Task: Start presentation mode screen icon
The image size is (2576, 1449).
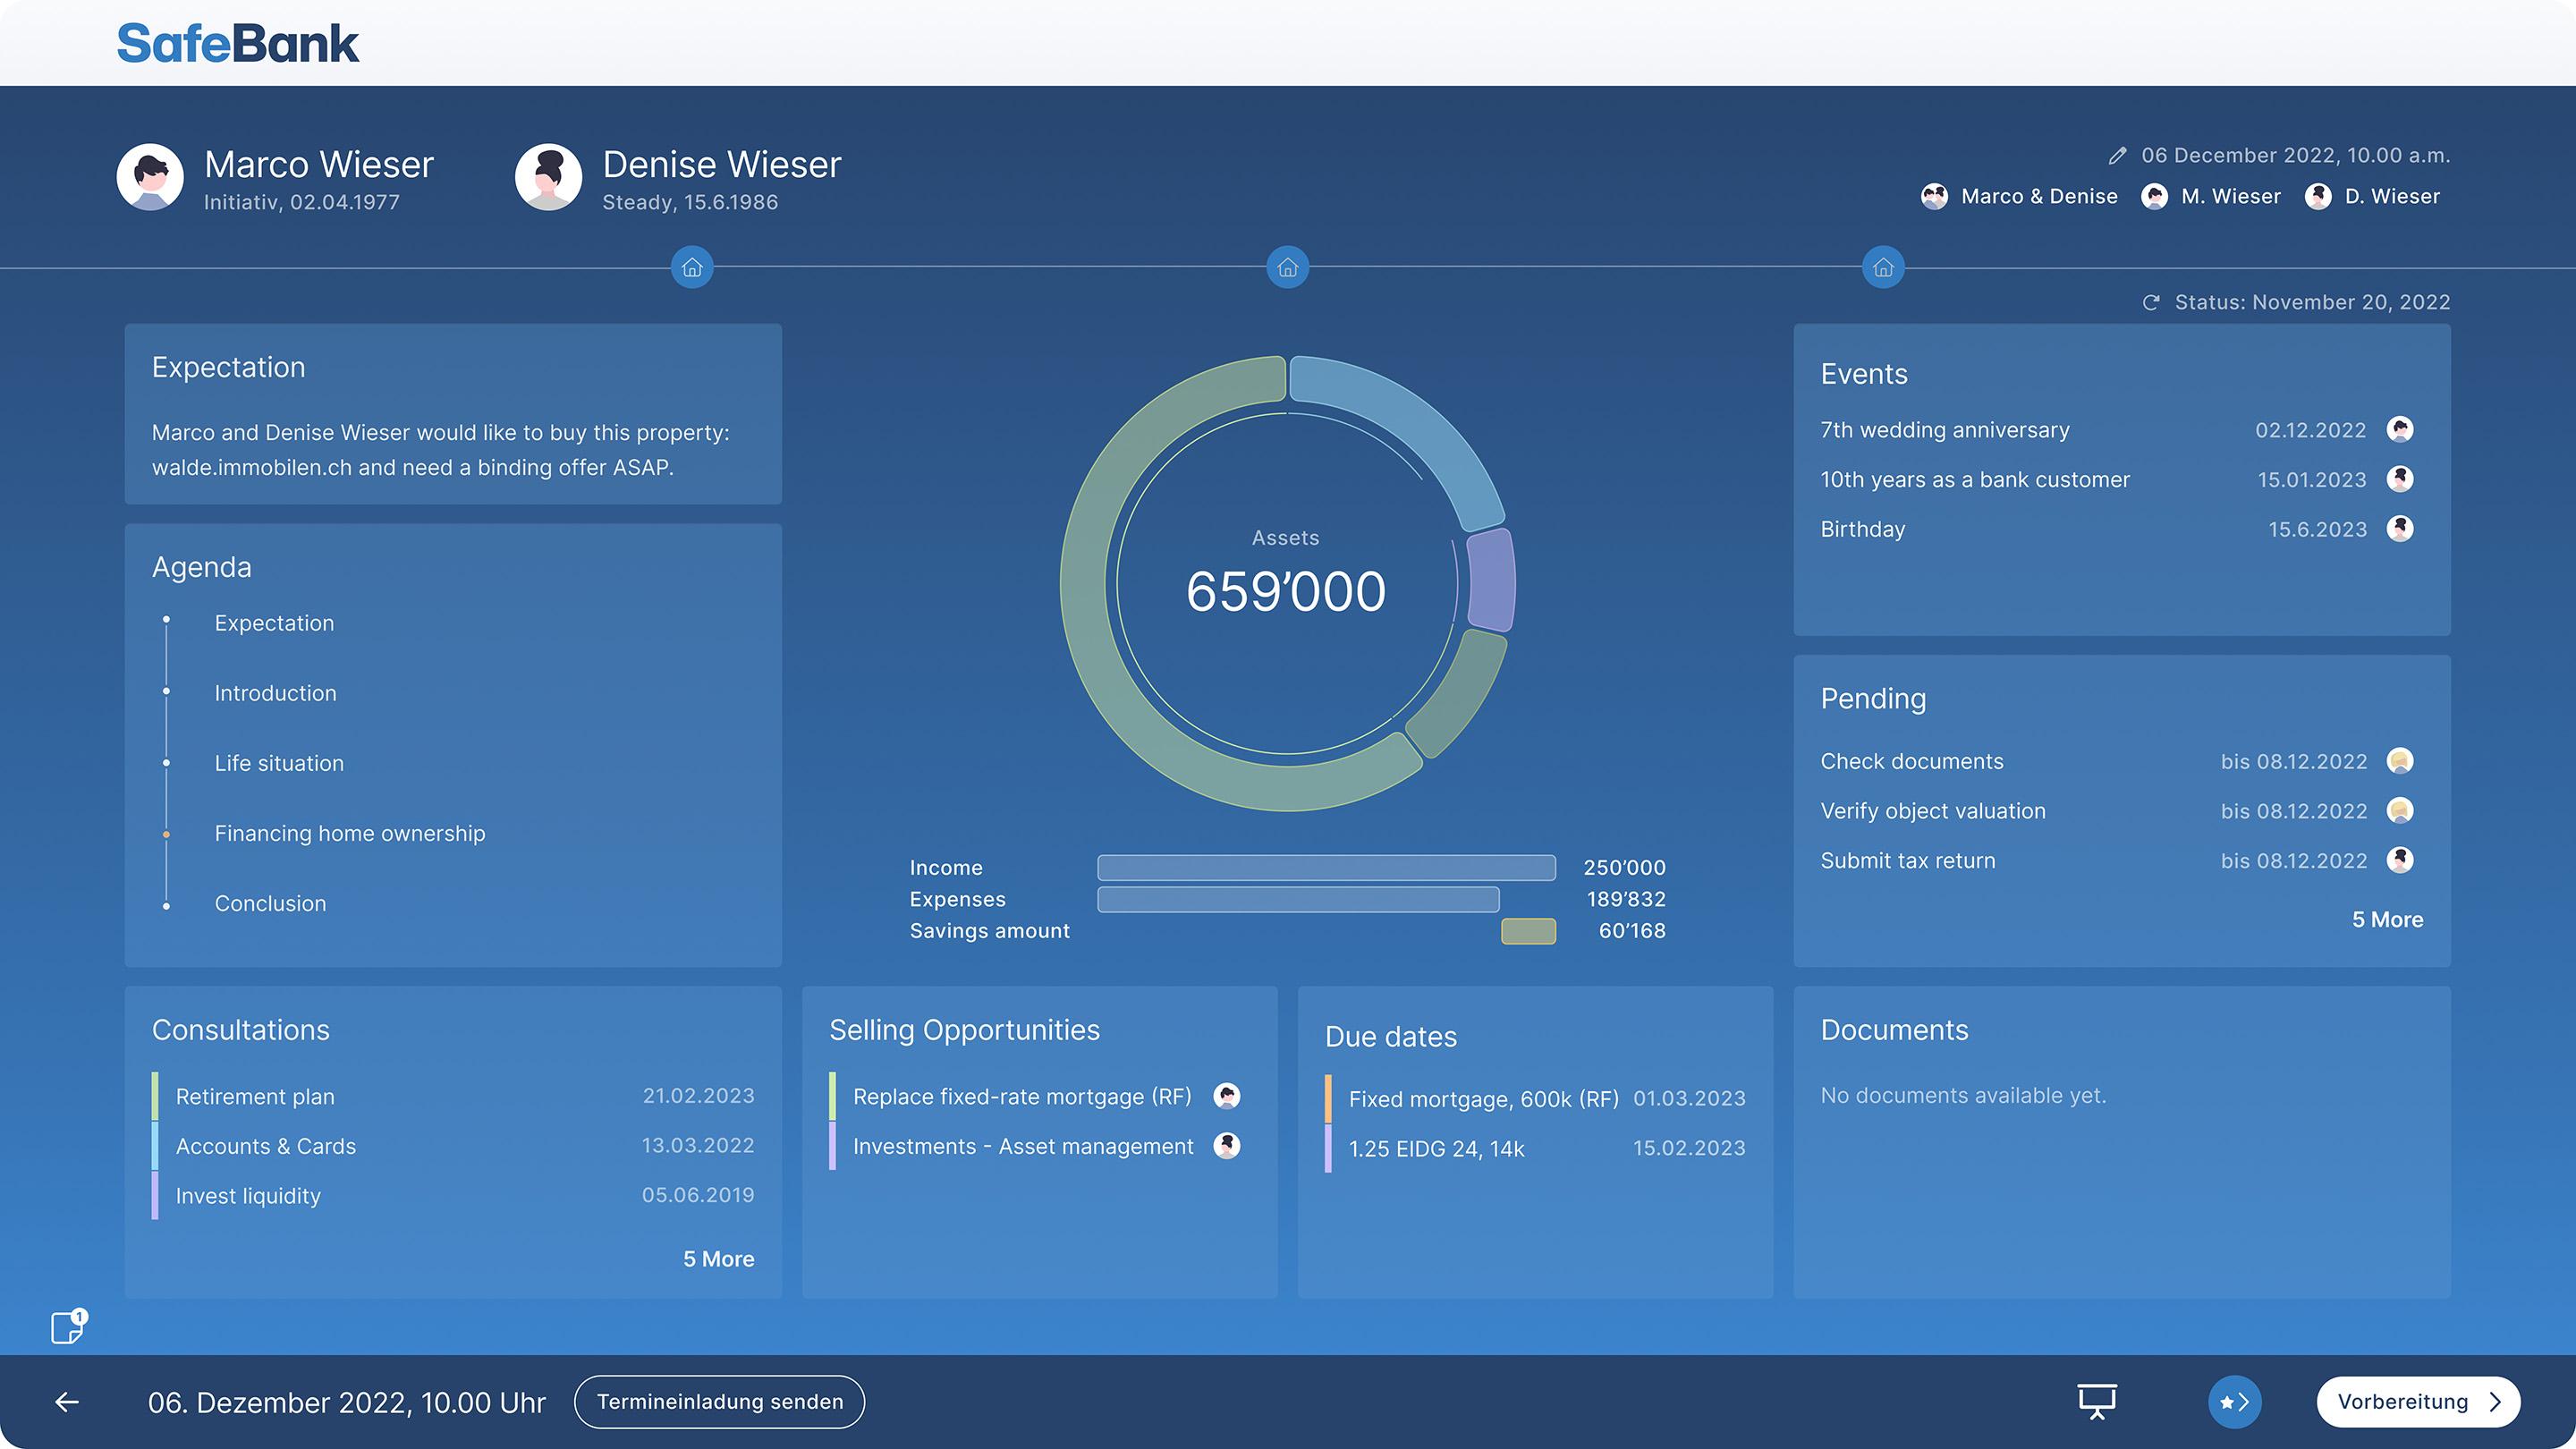Action: click(x=2097, y=1402)
